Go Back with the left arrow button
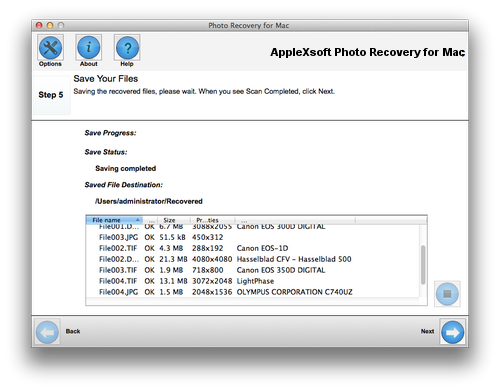Image resolution: width=500 pixels, height=391 pixels. [x=47, y=332]
